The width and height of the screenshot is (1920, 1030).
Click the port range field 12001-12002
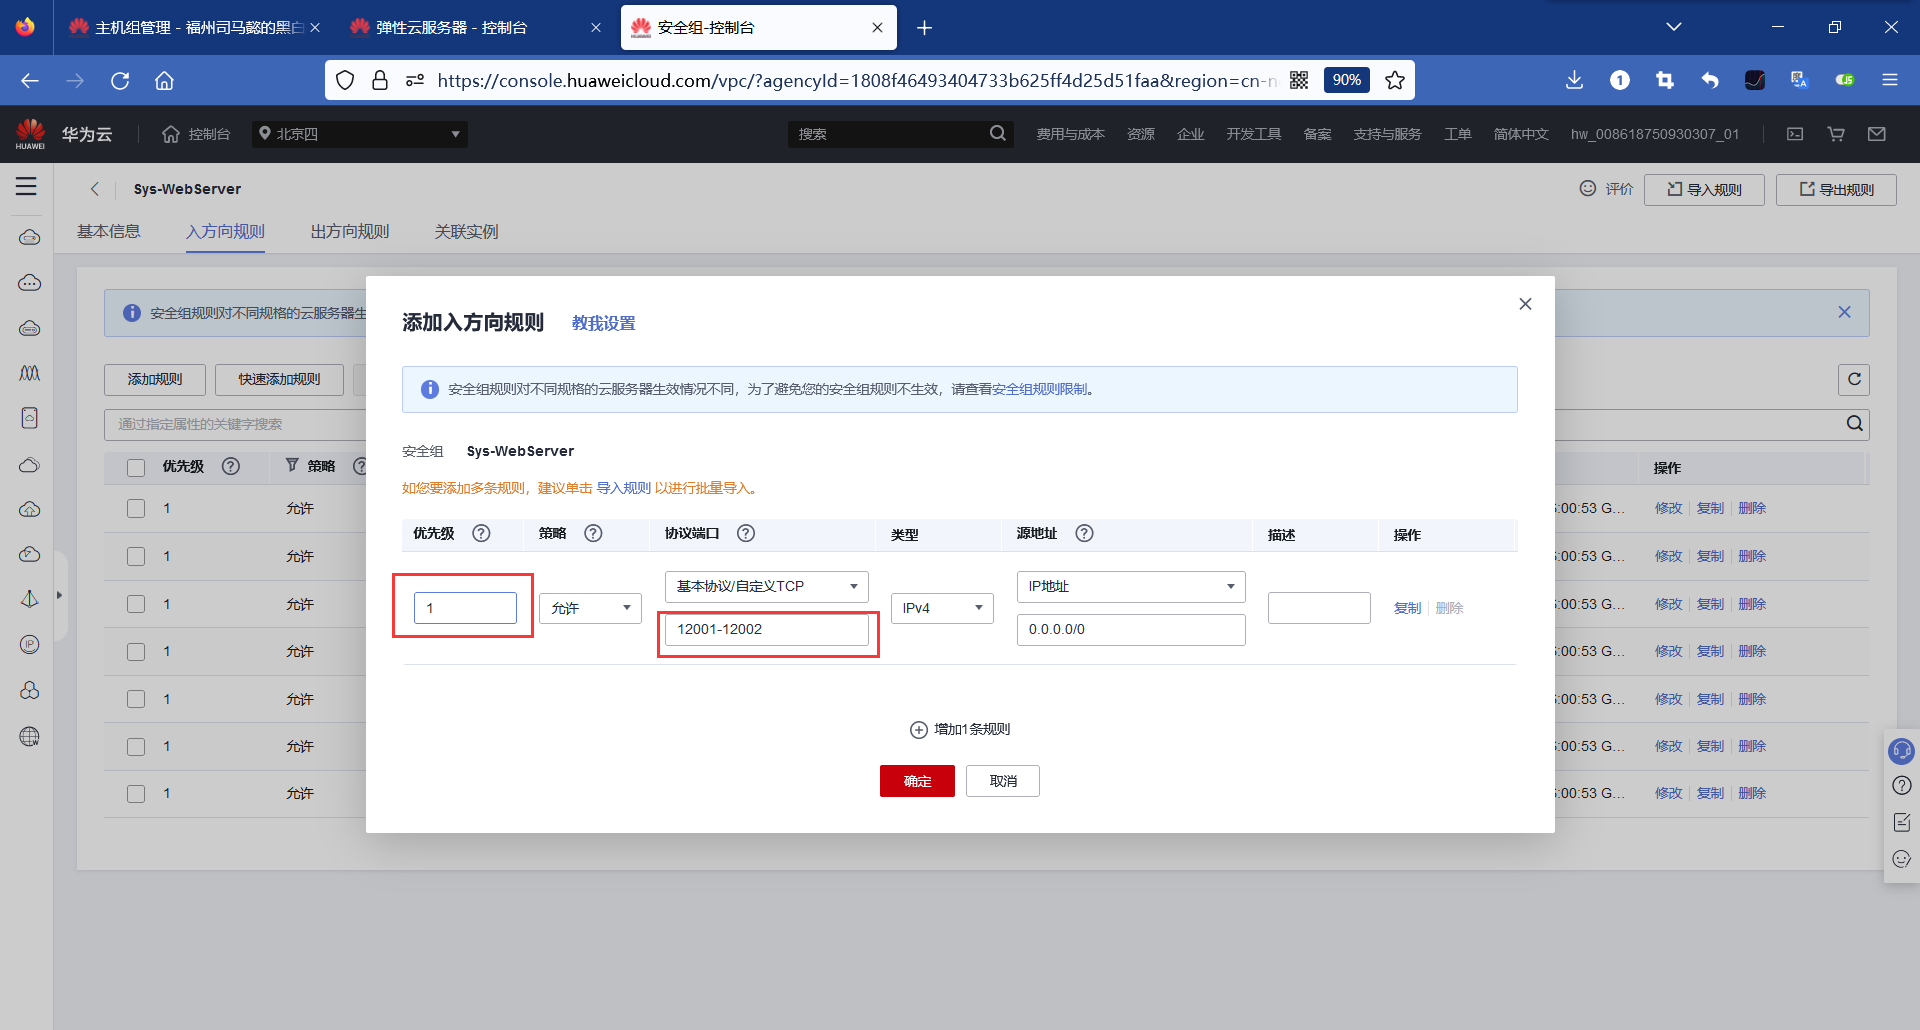click(766, 630)
